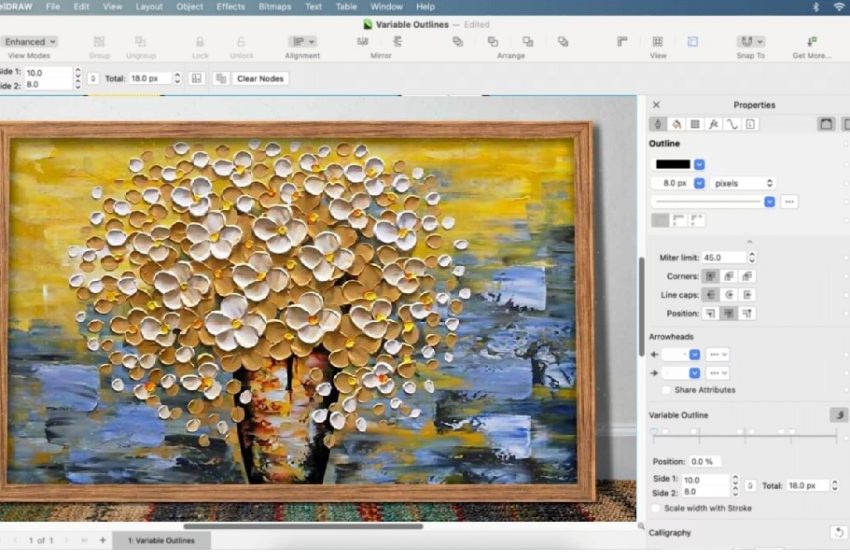Toggle the grid view icon
The width and height of the screenshot is (850, 560).
point(658,42)
